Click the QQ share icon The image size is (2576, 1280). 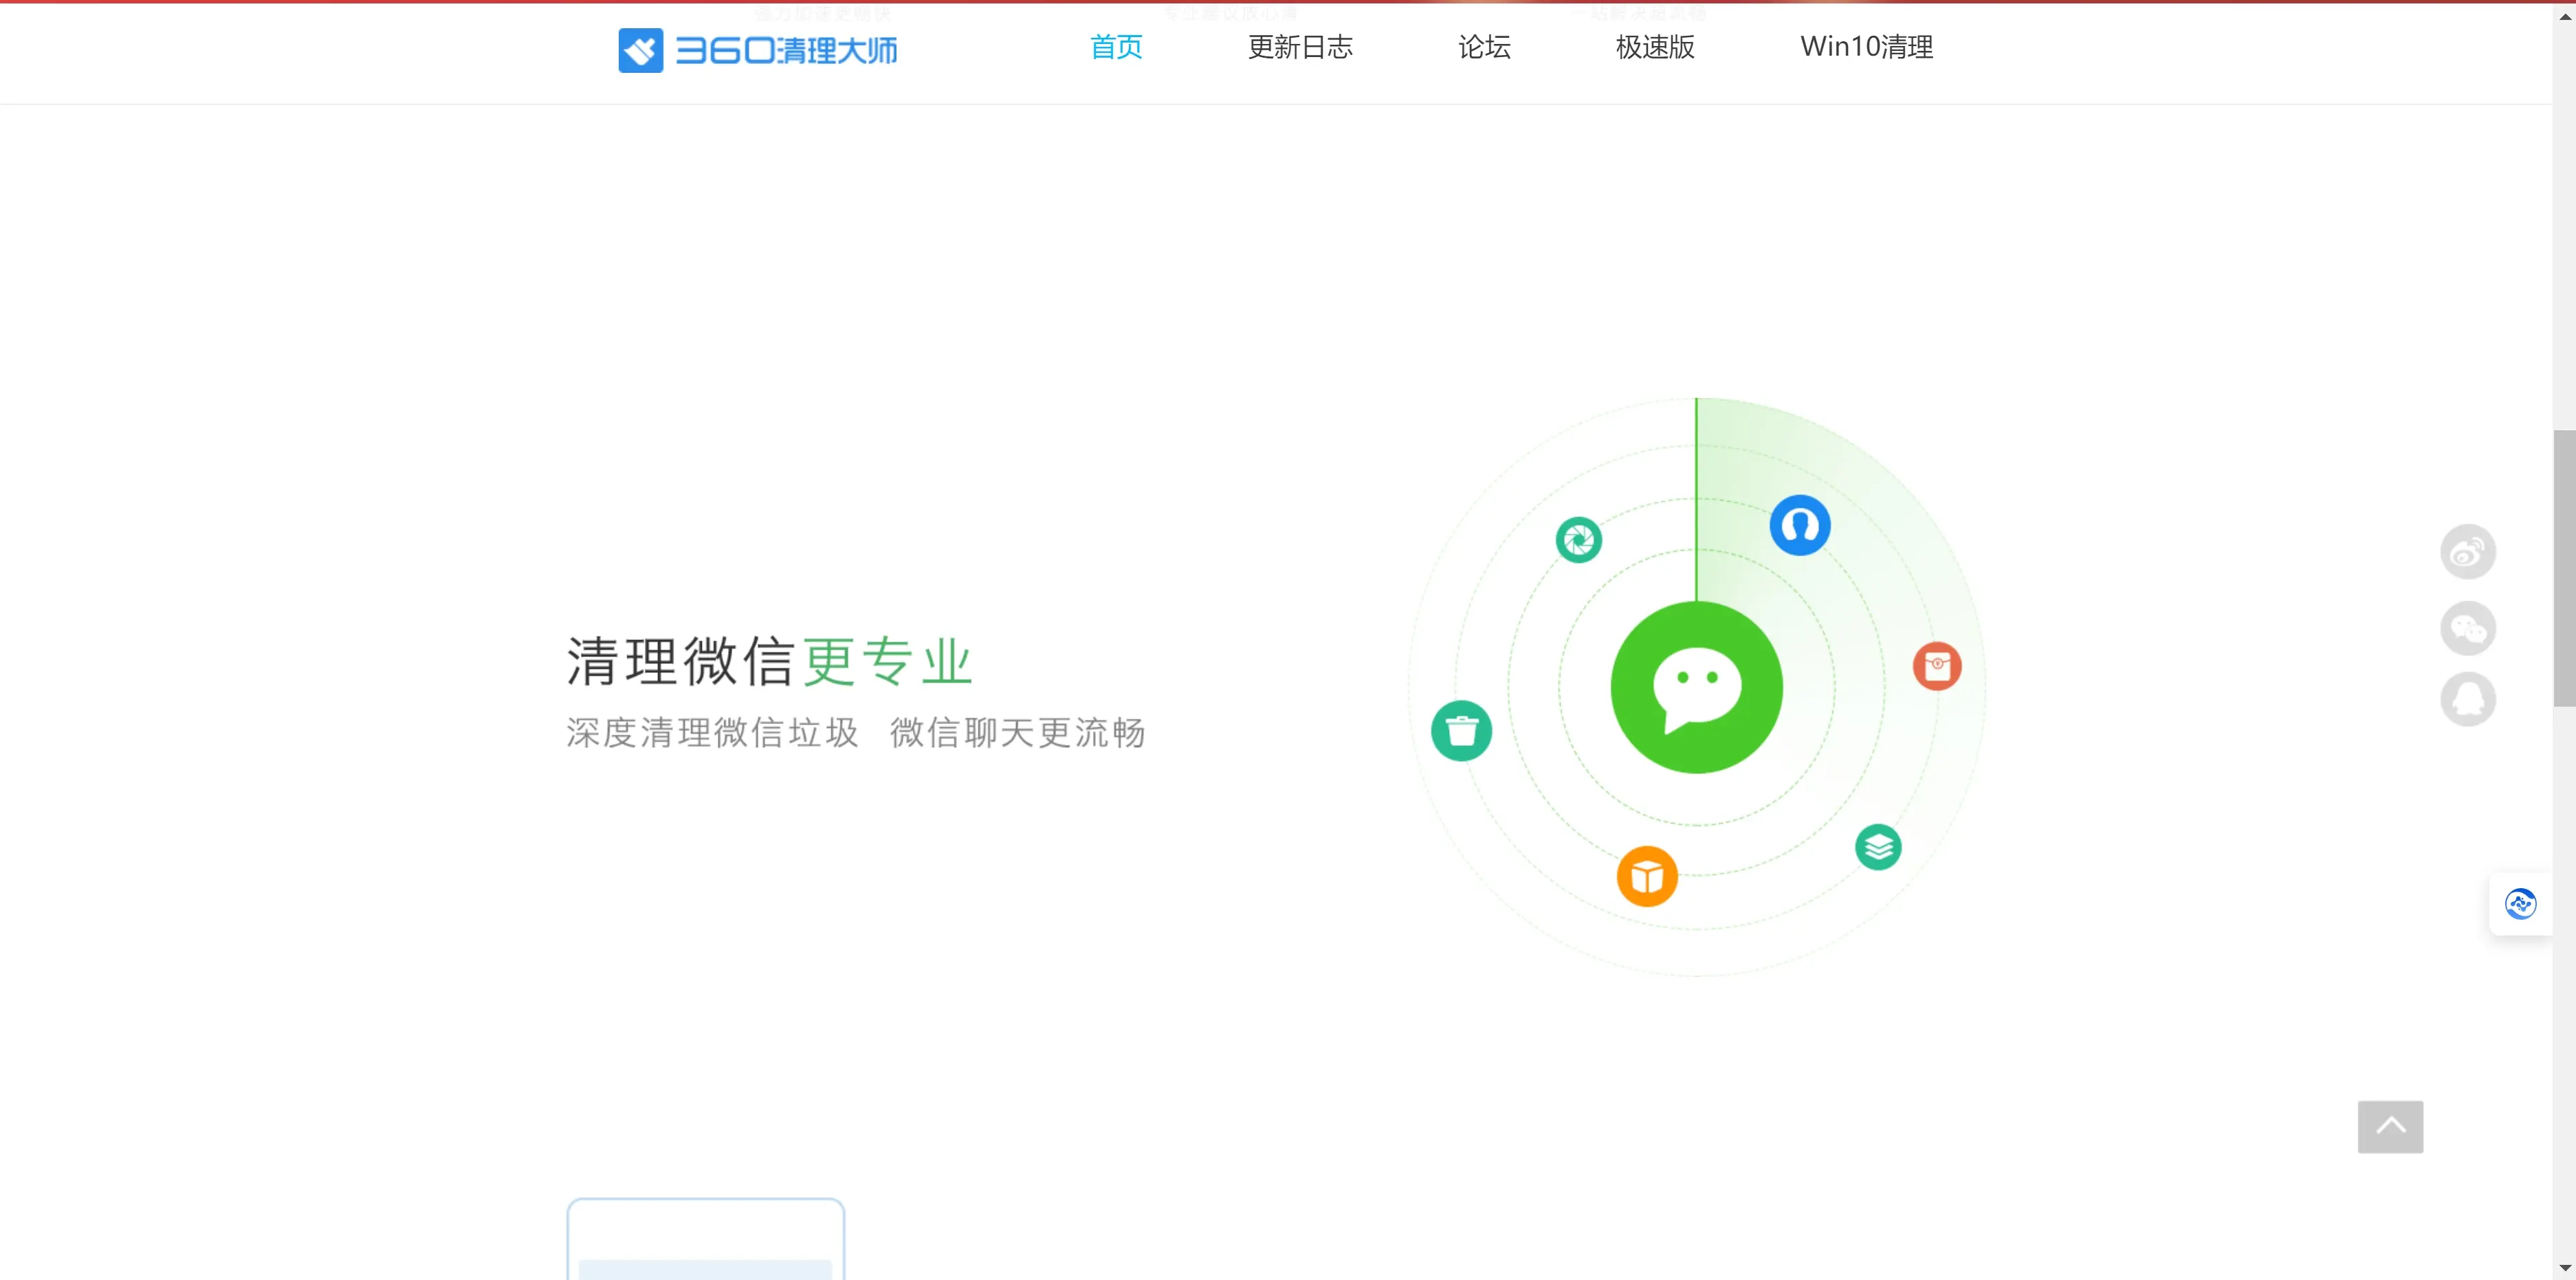click(x=2468, y=699)
